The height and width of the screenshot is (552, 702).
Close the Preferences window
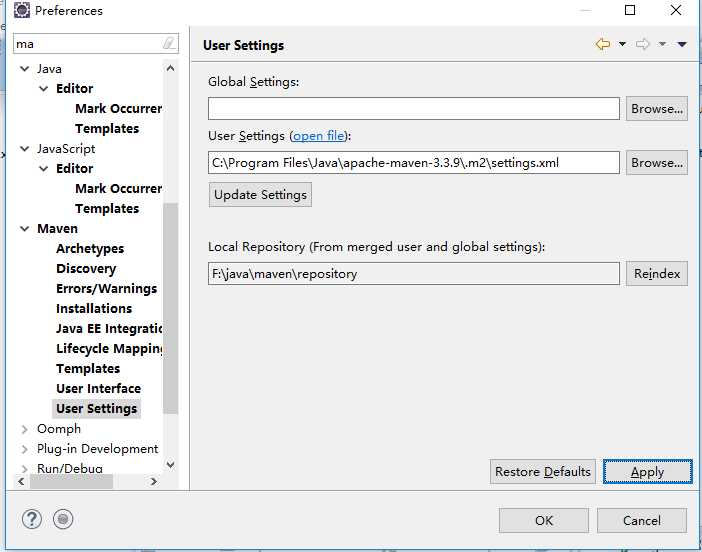(676, 10)
